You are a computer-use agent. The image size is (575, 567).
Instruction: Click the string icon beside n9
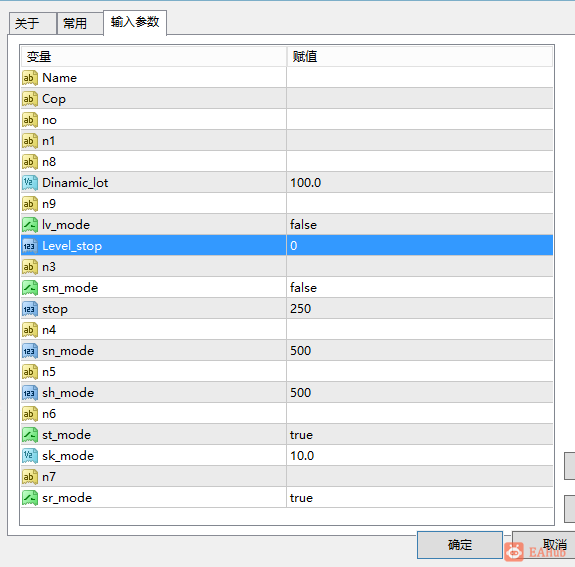(30, 204)
